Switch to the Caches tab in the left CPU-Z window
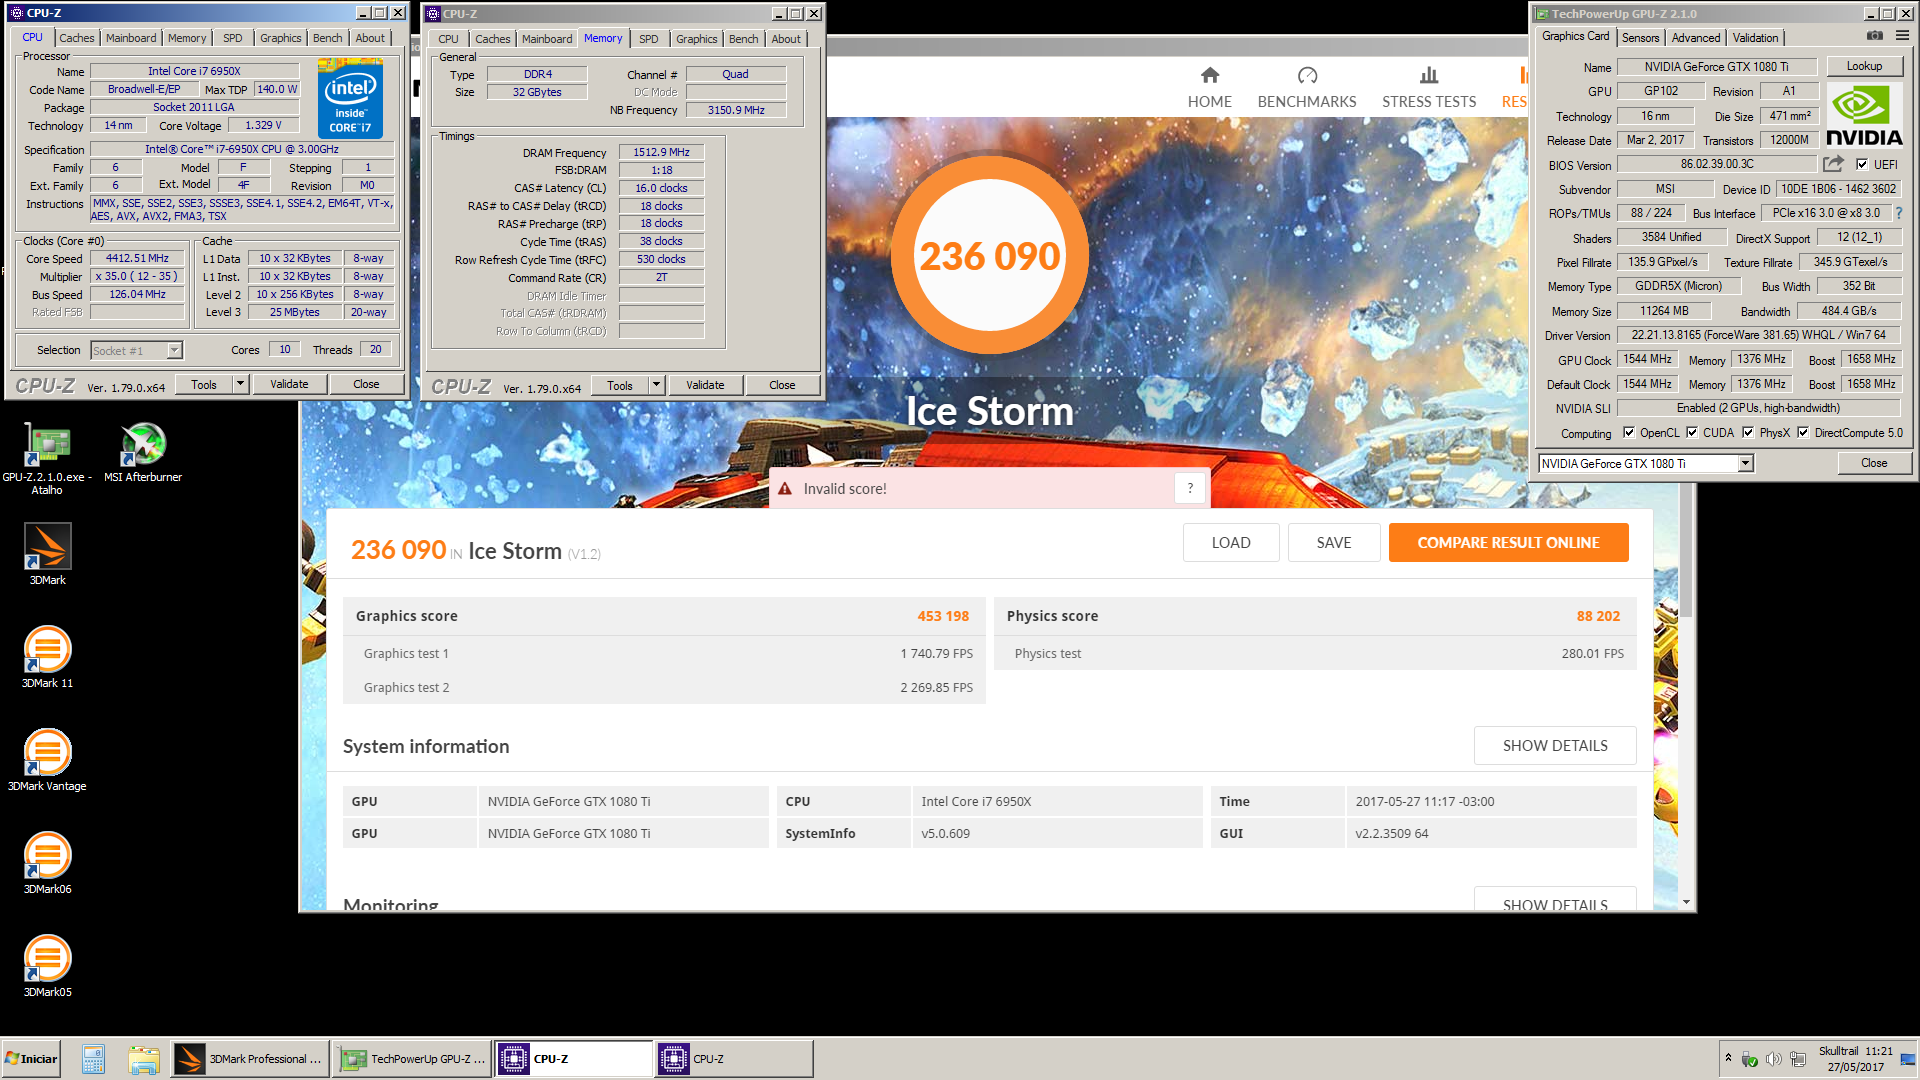 coord(77,38)
